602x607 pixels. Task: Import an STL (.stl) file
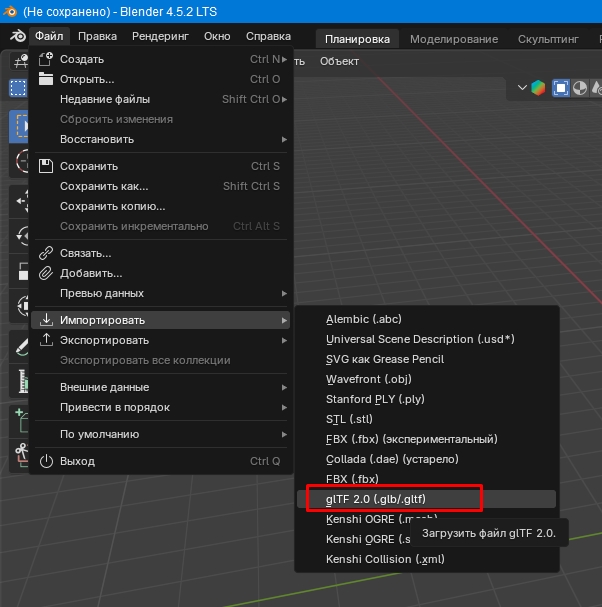426,420
